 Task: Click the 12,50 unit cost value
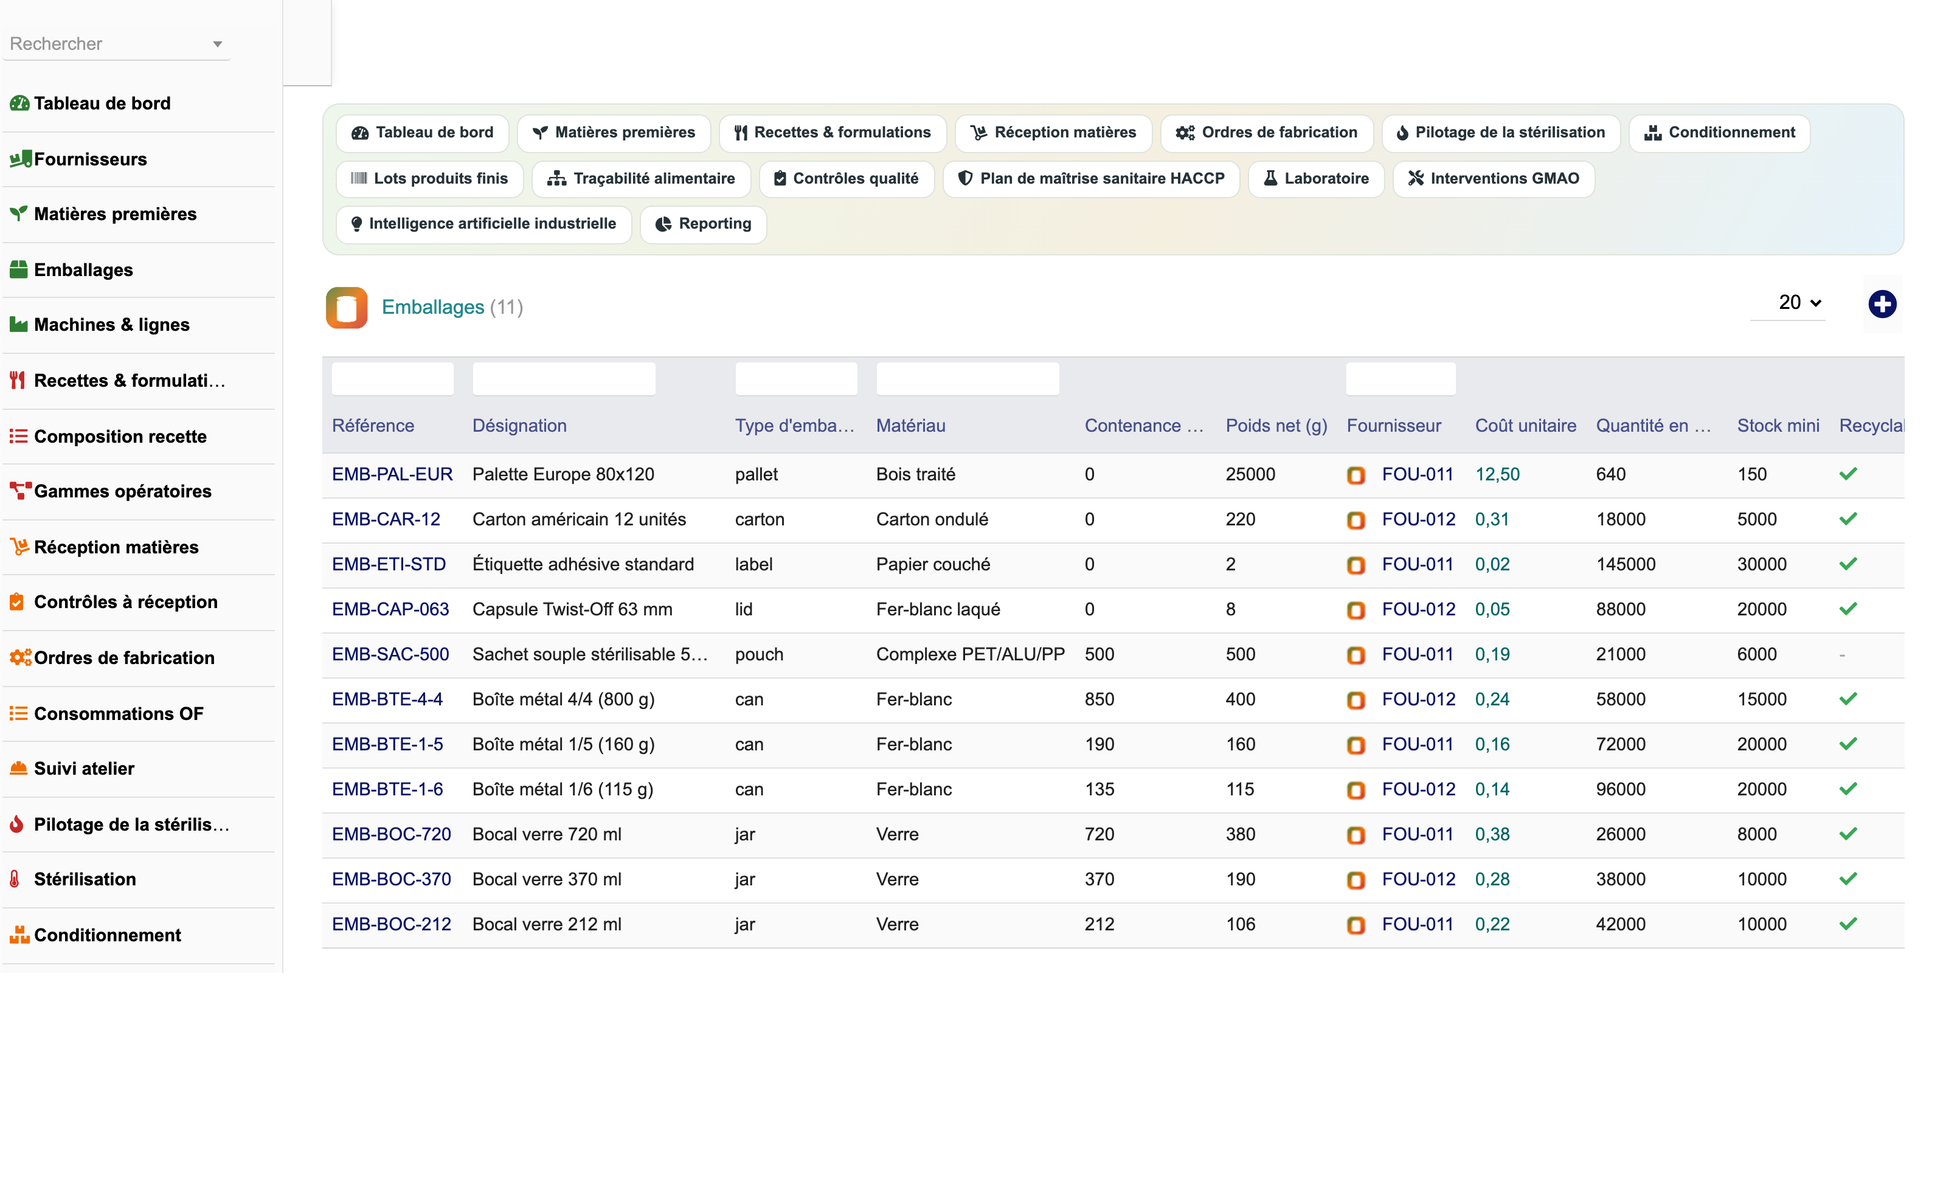pyautogui.click(x=1497, y=474)
